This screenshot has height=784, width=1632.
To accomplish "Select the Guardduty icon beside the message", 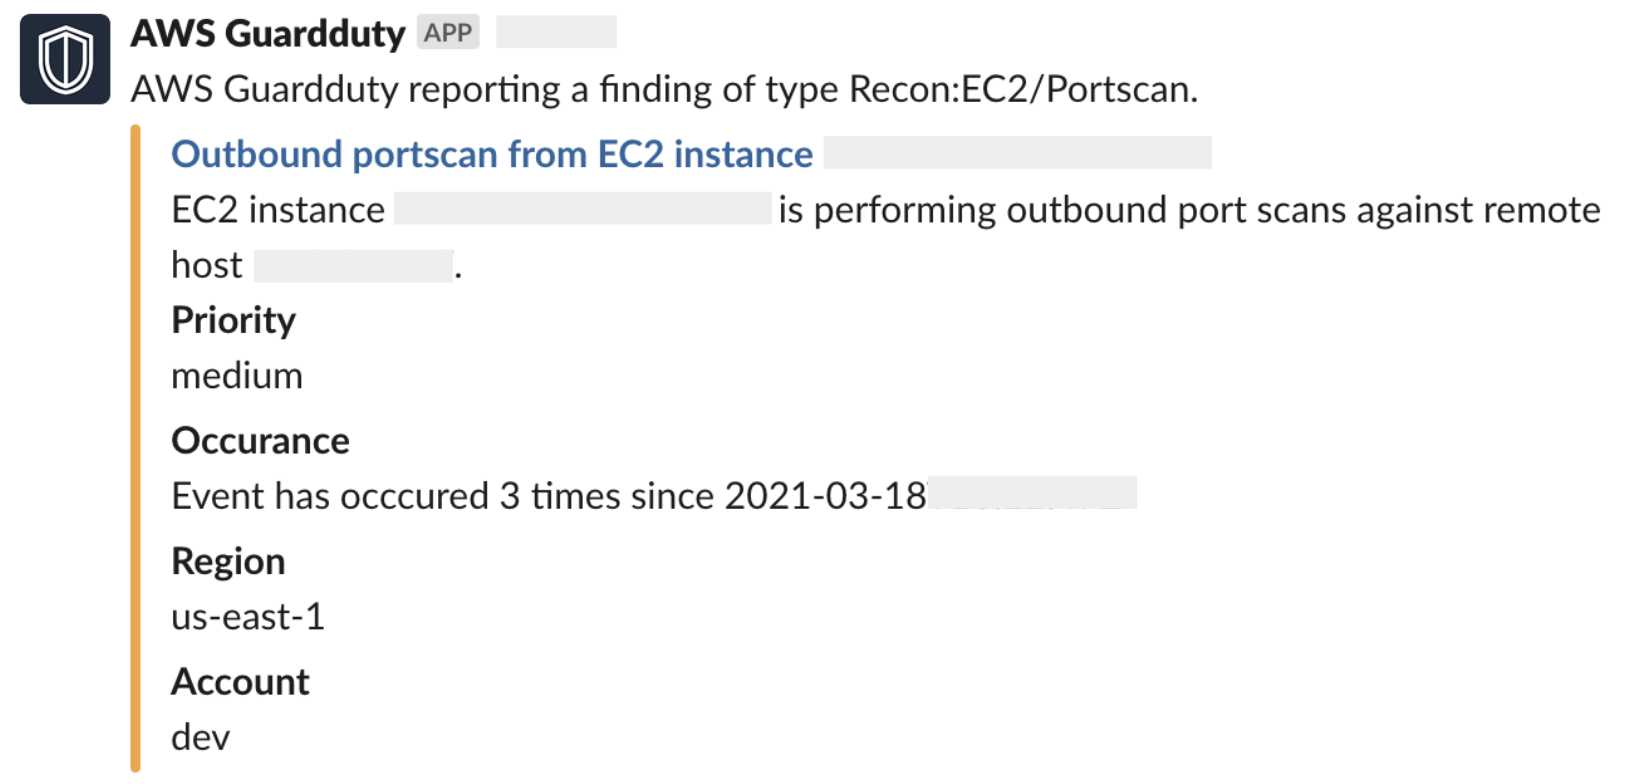I will 64,58.
